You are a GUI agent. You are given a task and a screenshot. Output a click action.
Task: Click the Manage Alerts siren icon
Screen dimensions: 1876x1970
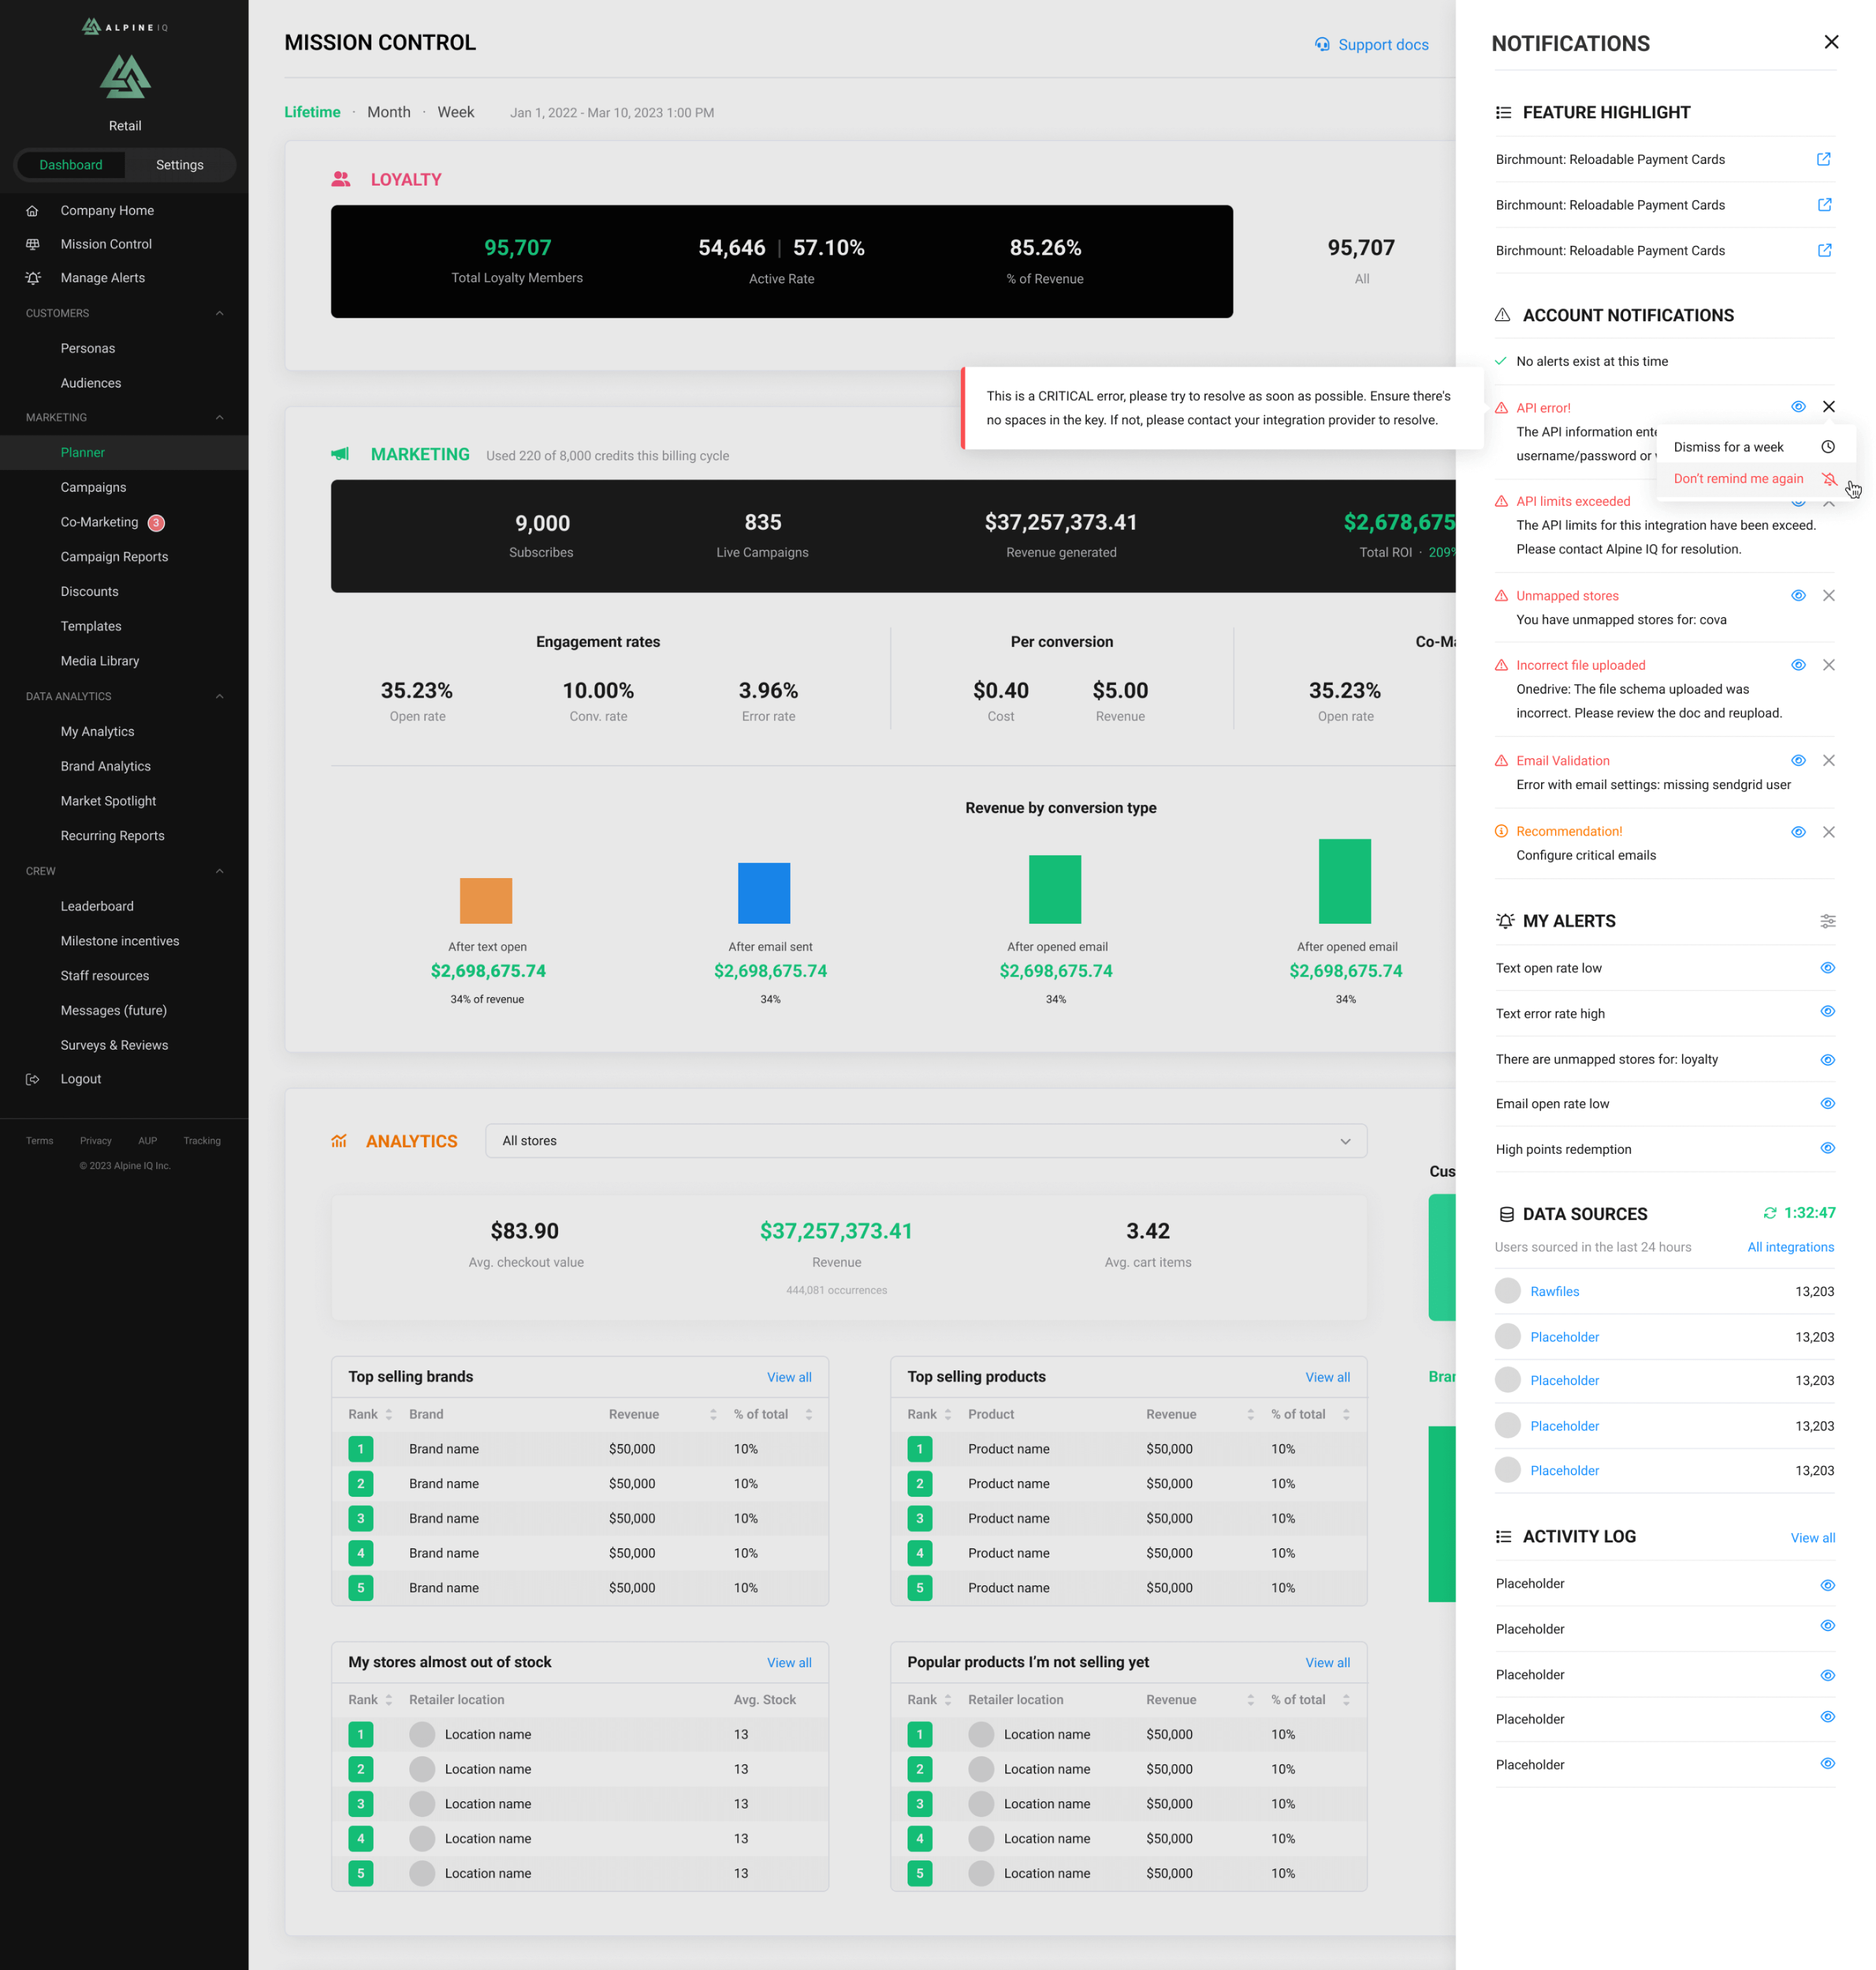[33, 278]
